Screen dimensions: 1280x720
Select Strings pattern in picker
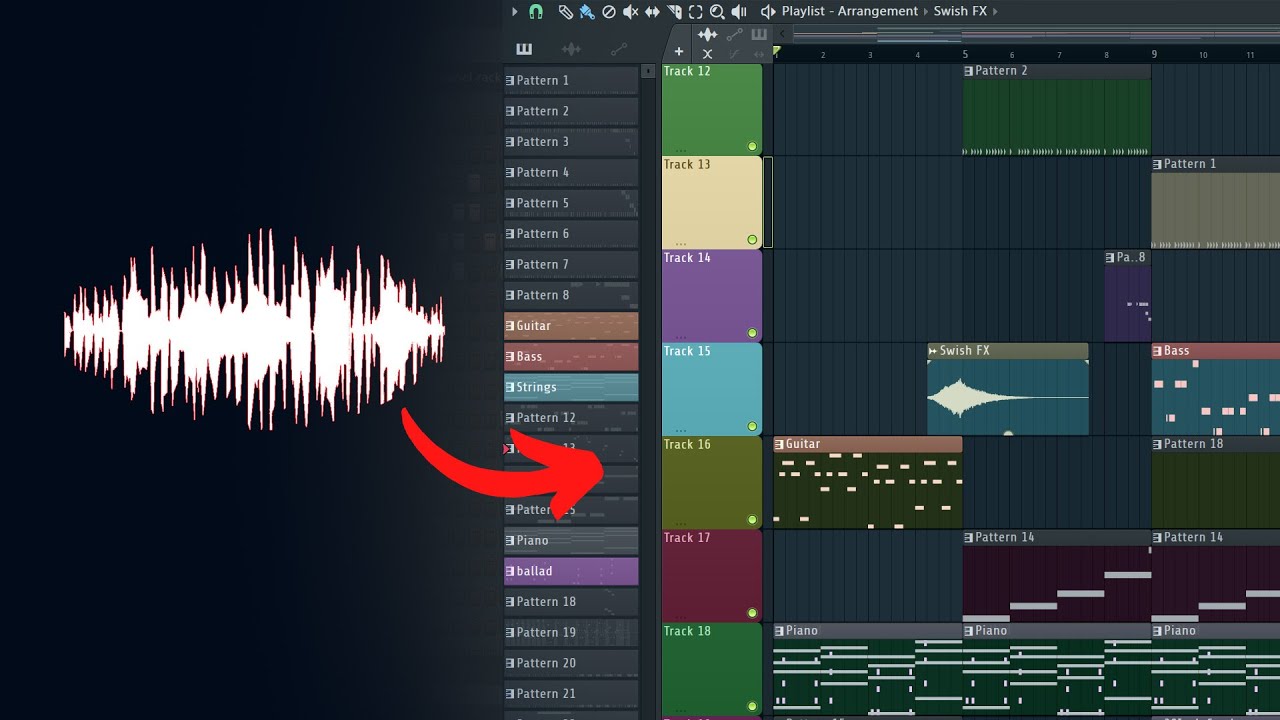tap(571, 387)
